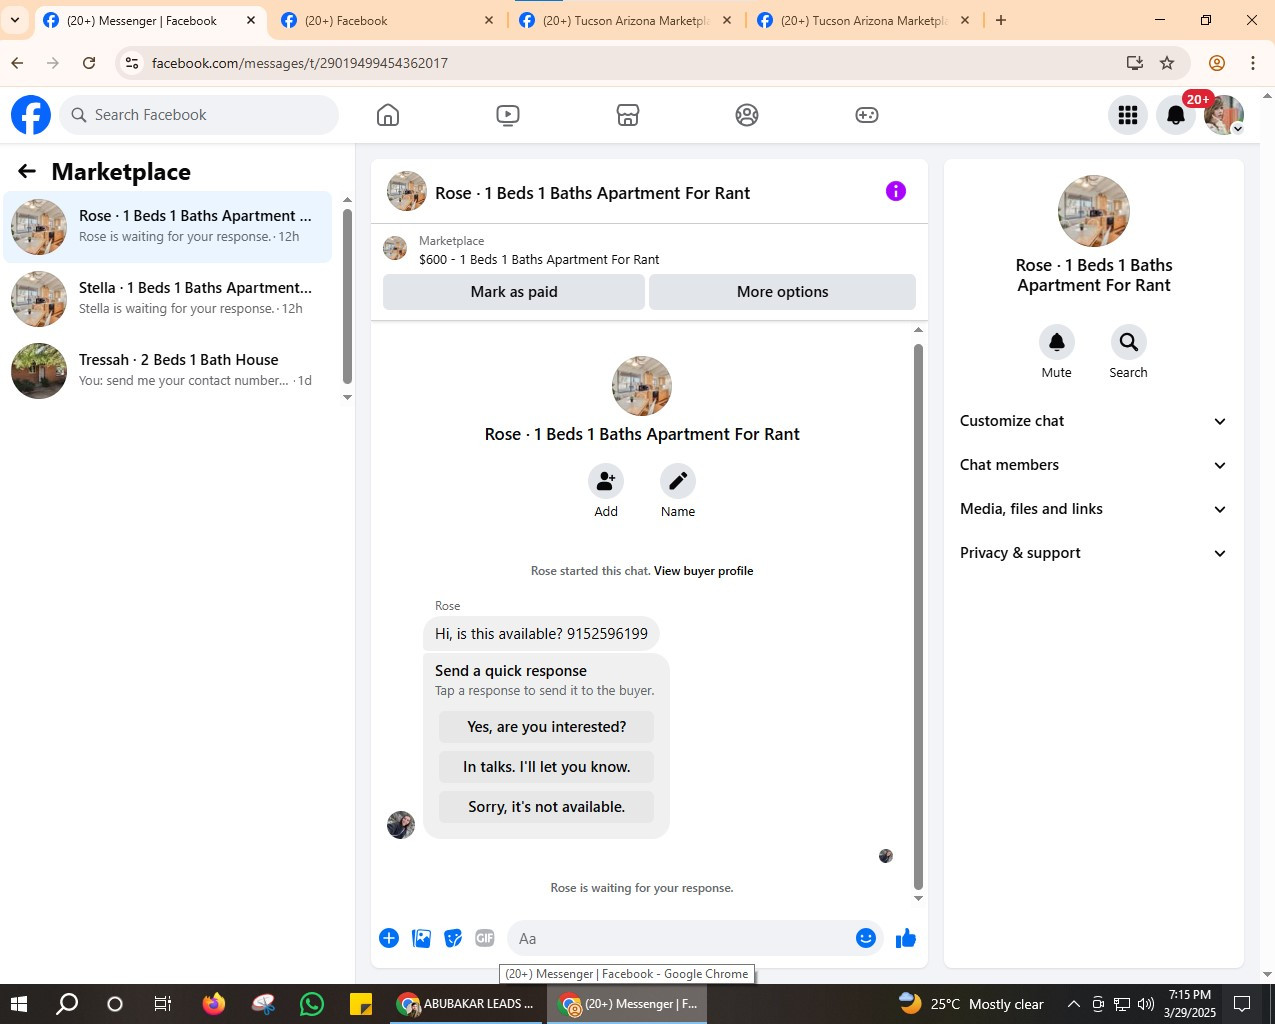Open Windows Start menu
The height and width of the screenshot is (1024, 1275).
[19, 1004]
